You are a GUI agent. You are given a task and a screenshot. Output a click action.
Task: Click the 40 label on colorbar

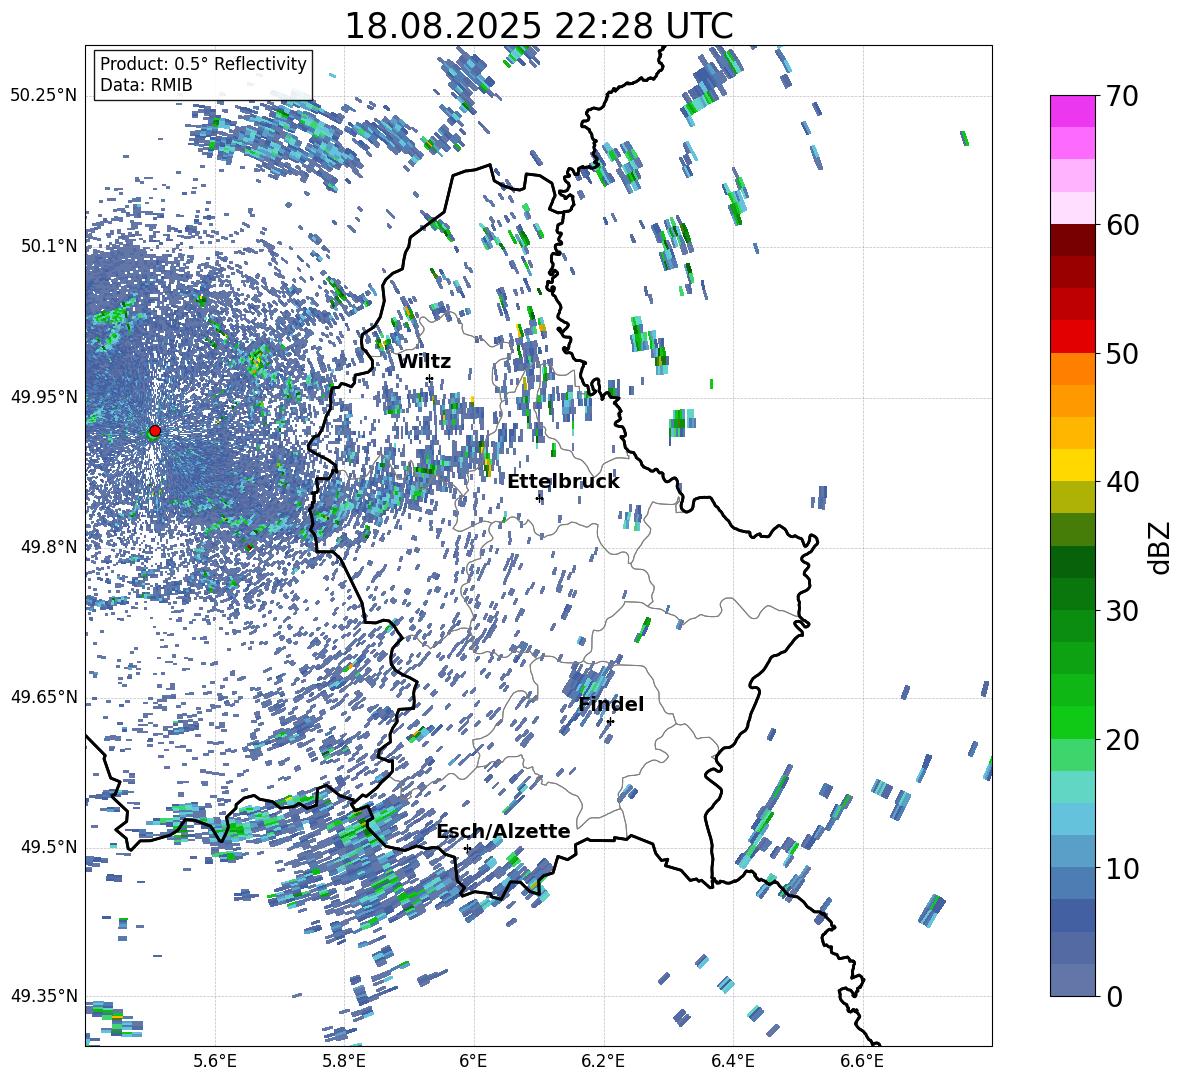tap(1122, 482)
